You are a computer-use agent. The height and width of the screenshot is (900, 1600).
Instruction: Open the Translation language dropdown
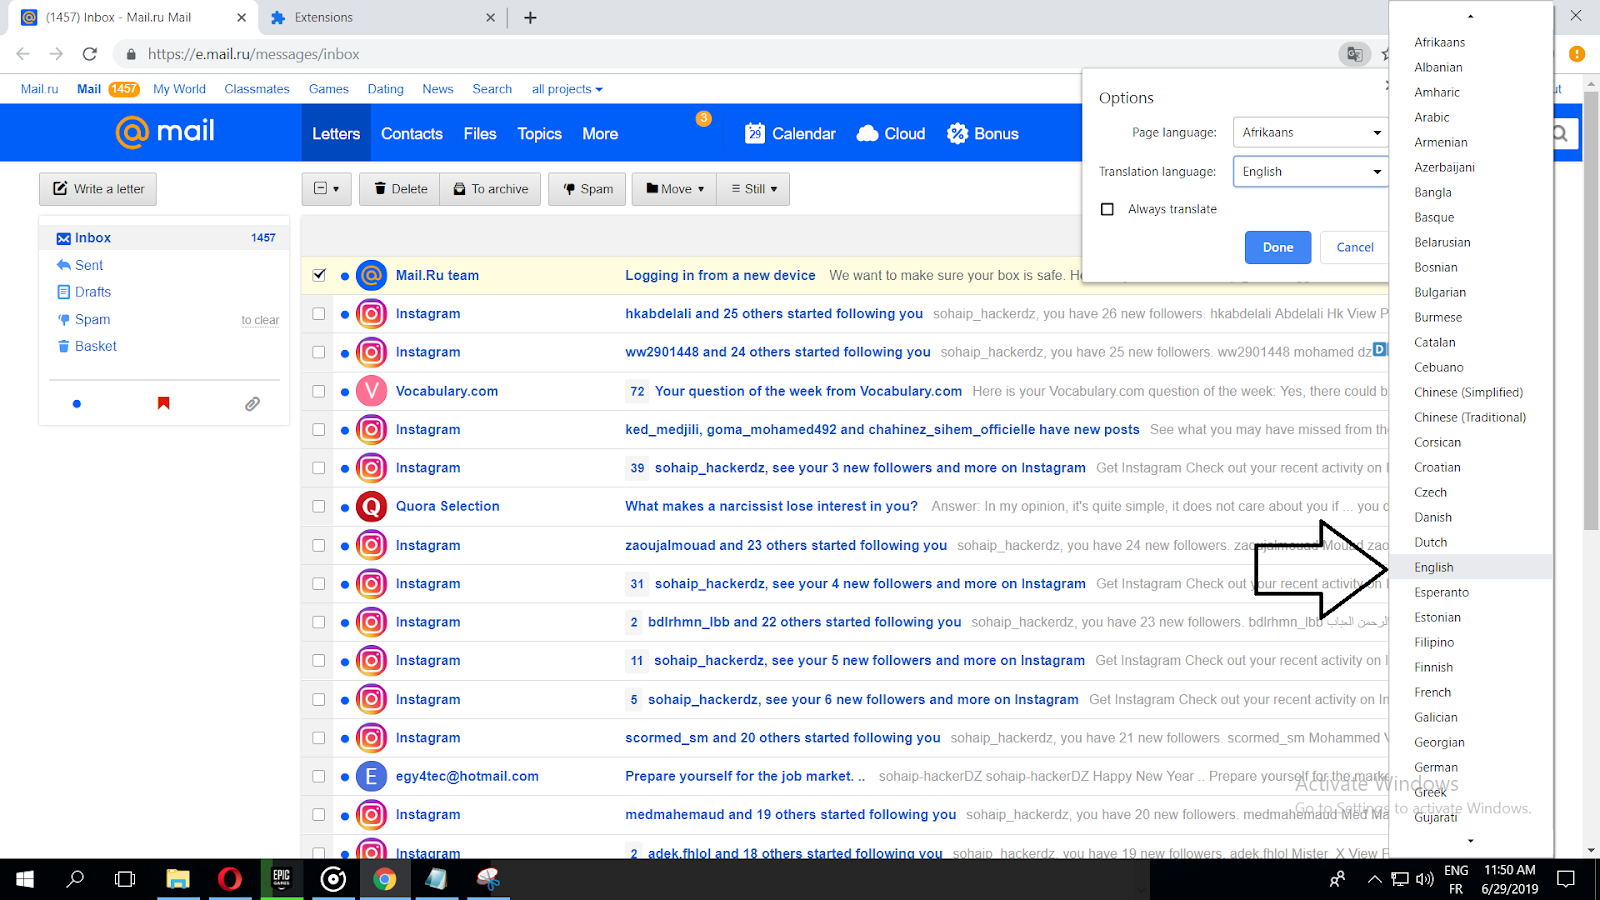pos(1311,172)
